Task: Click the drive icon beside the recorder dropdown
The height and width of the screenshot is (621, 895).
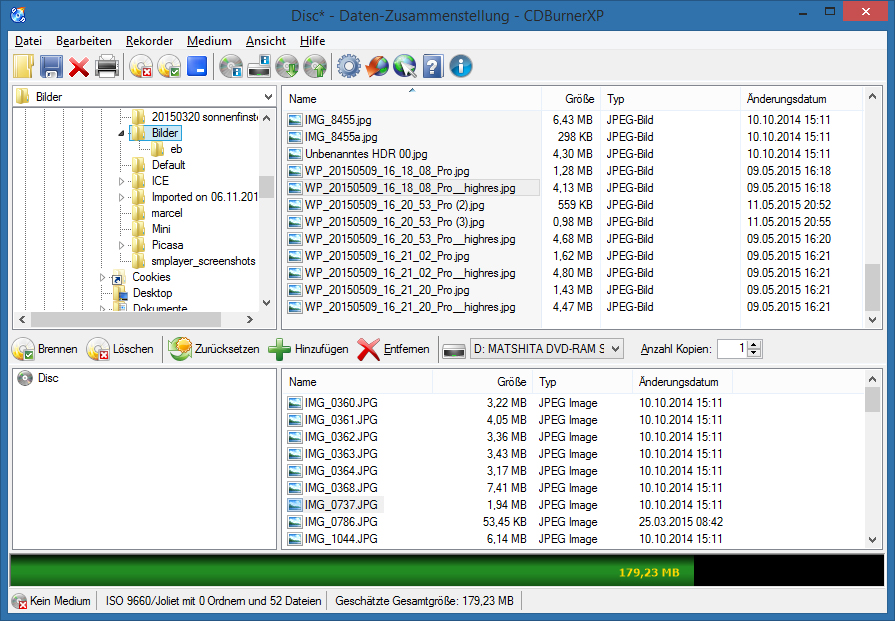Action: coord(454,349)
